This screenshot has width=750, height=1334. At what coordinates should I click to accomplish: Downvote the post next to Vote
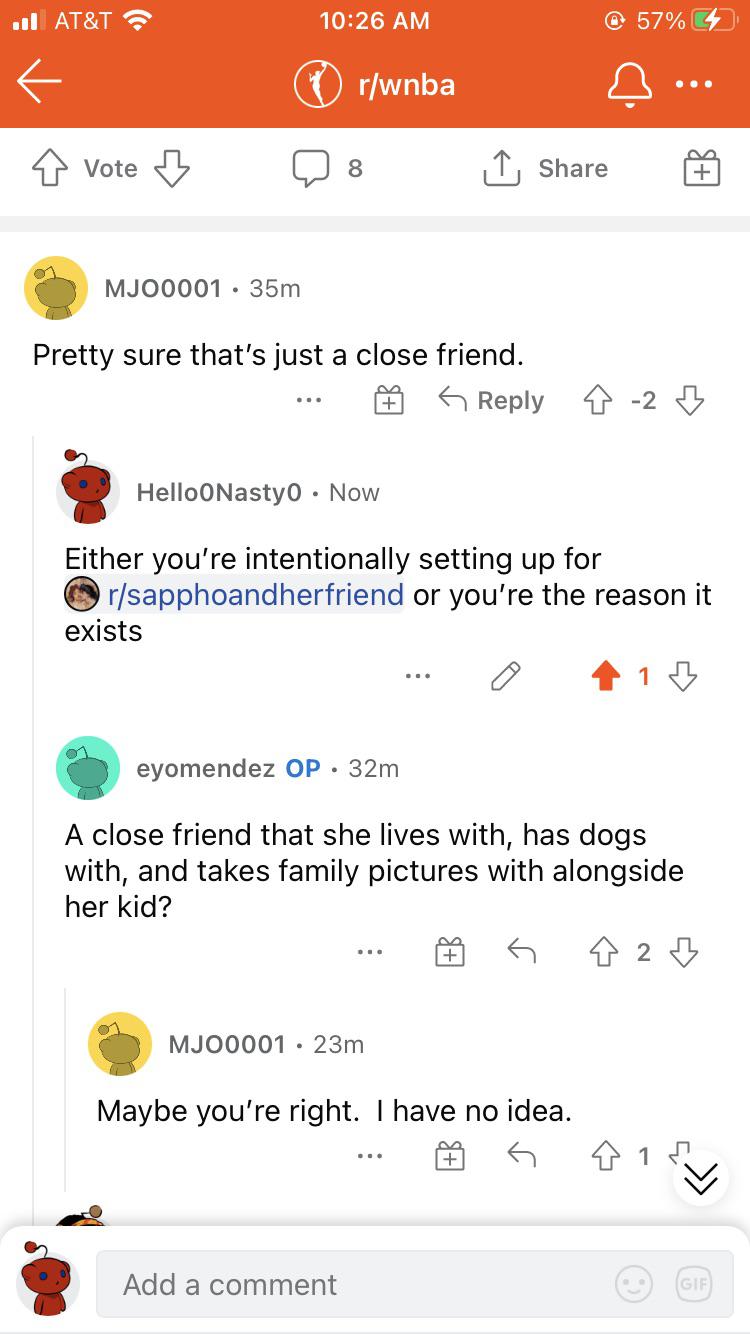(x=171, y=168)
